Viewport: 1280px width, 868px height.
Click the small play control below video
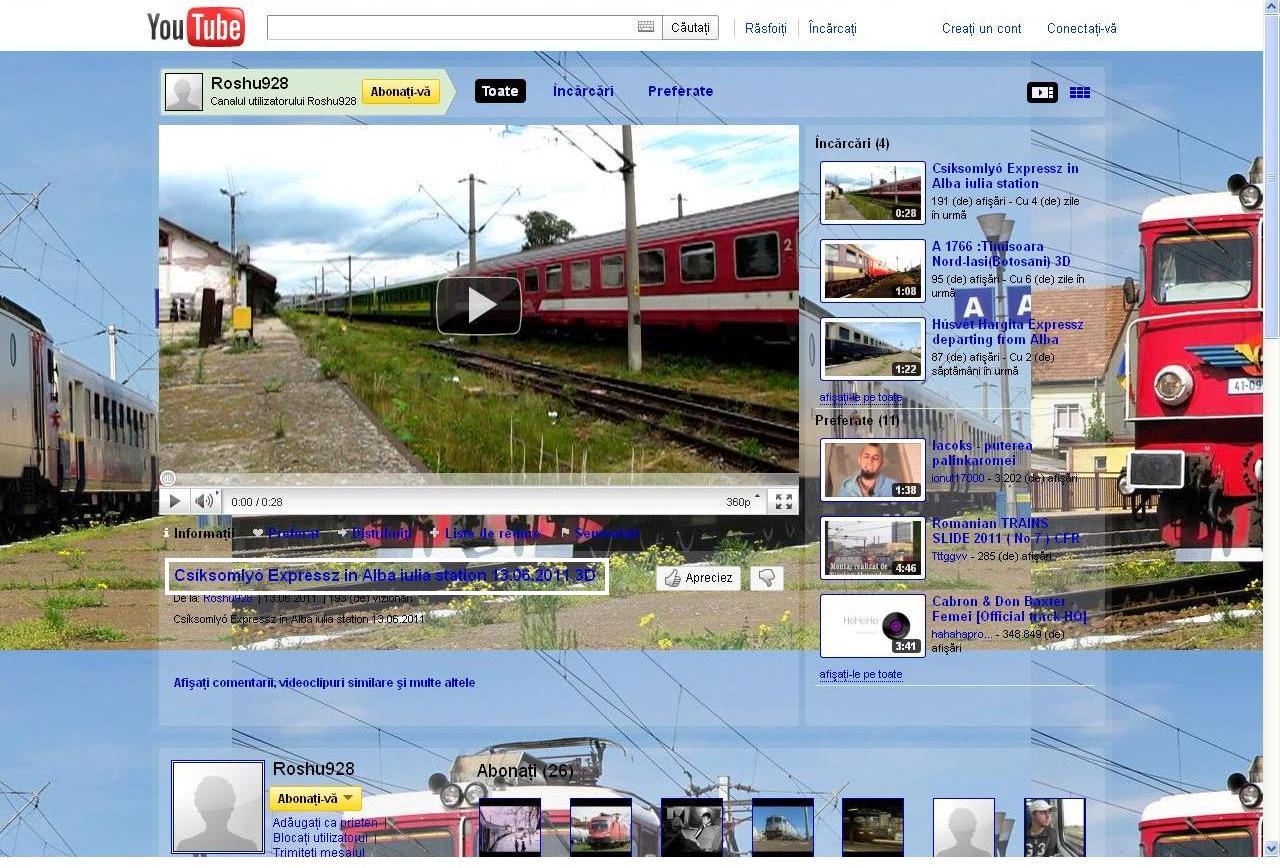(x=174, y=501)
